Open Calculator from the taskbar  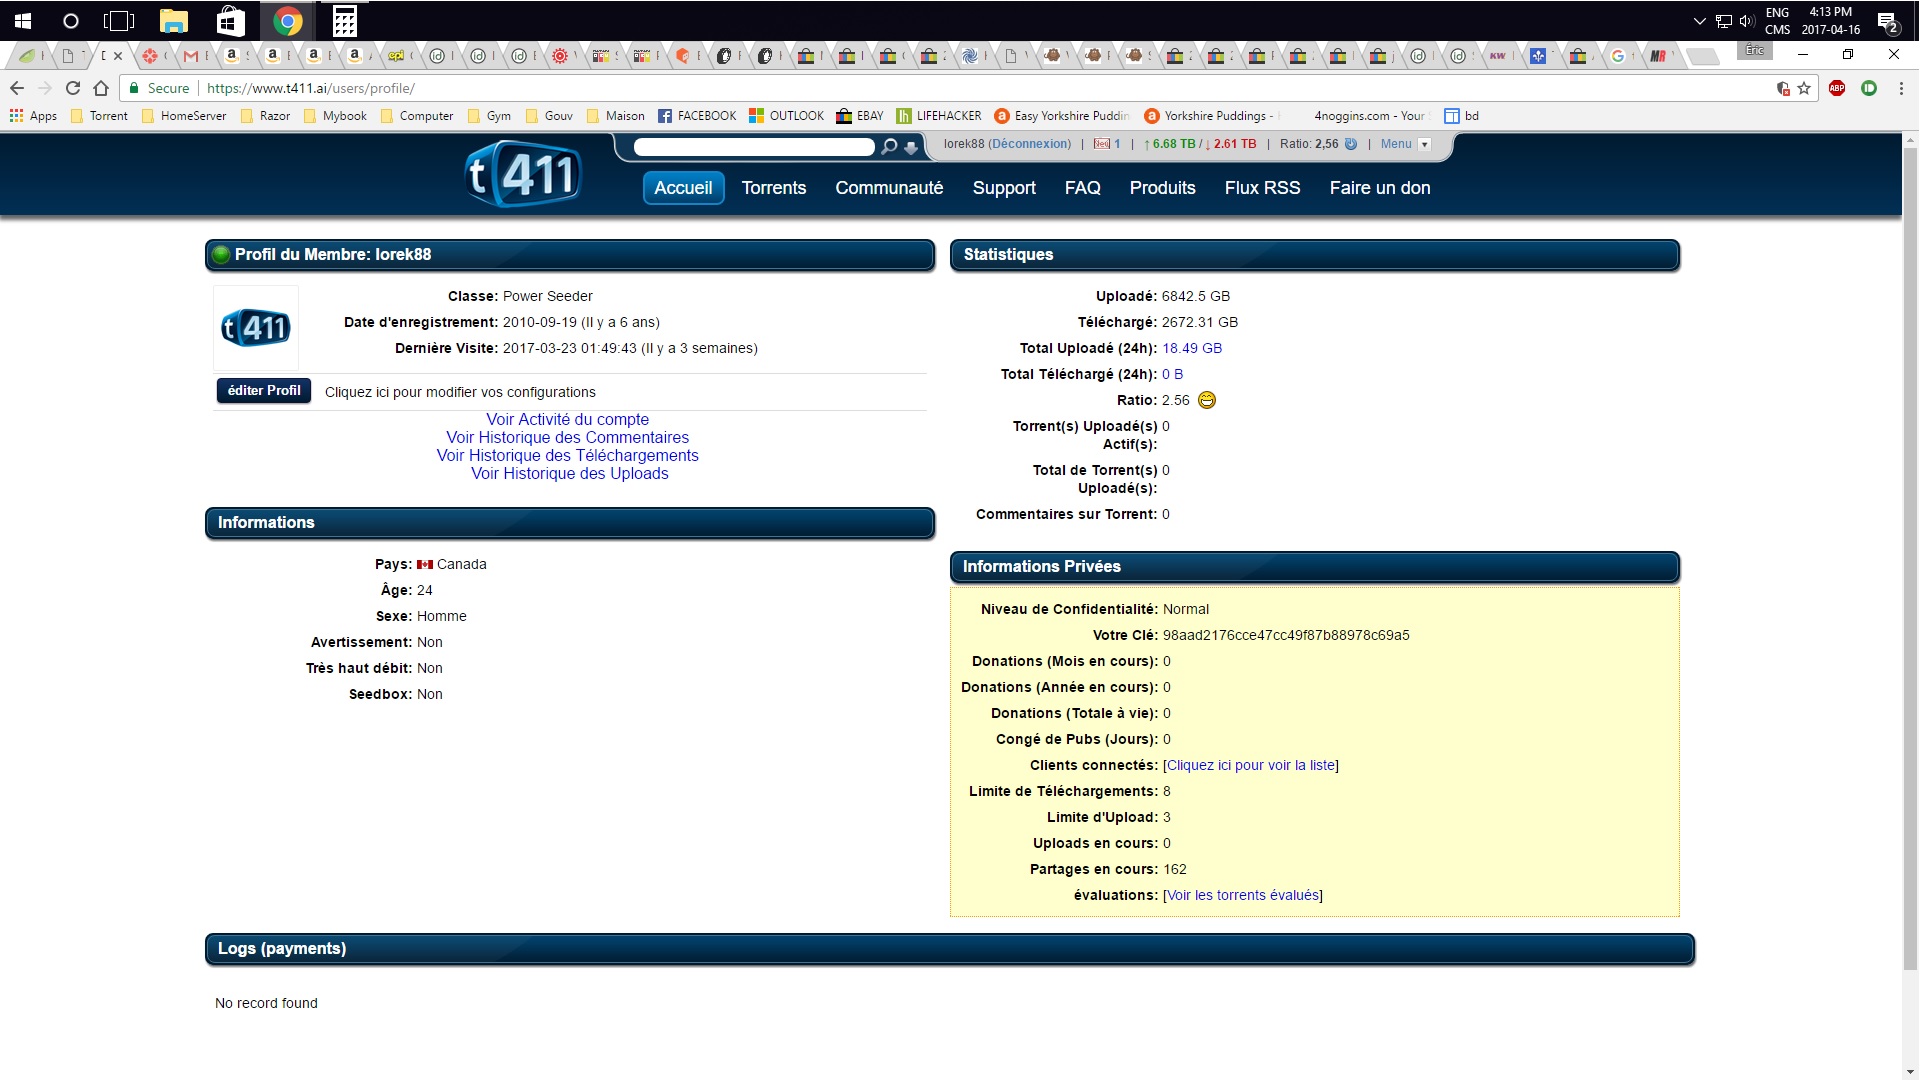coord(344,21)
